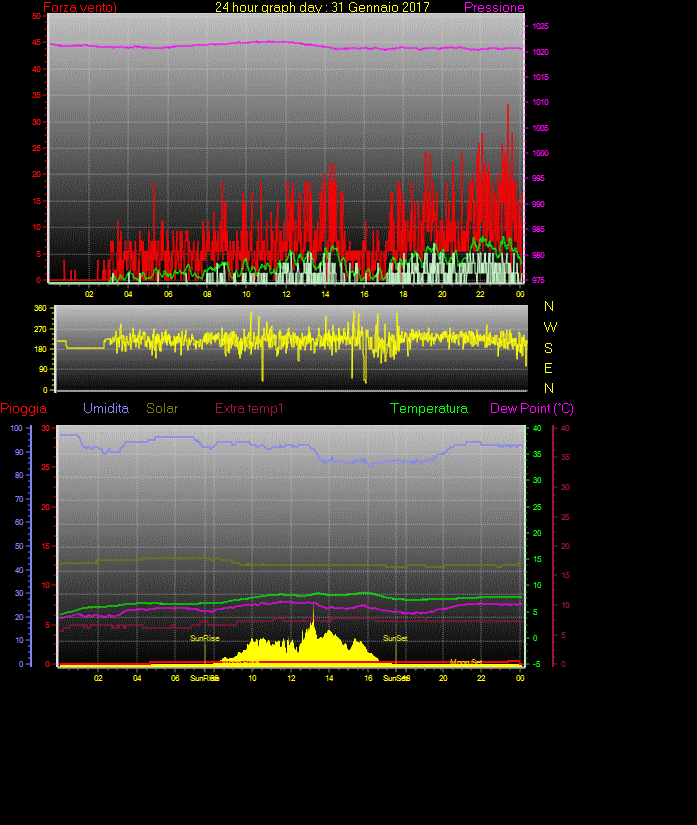
Task: Click the S compass letter
Action: pos(548,348)
